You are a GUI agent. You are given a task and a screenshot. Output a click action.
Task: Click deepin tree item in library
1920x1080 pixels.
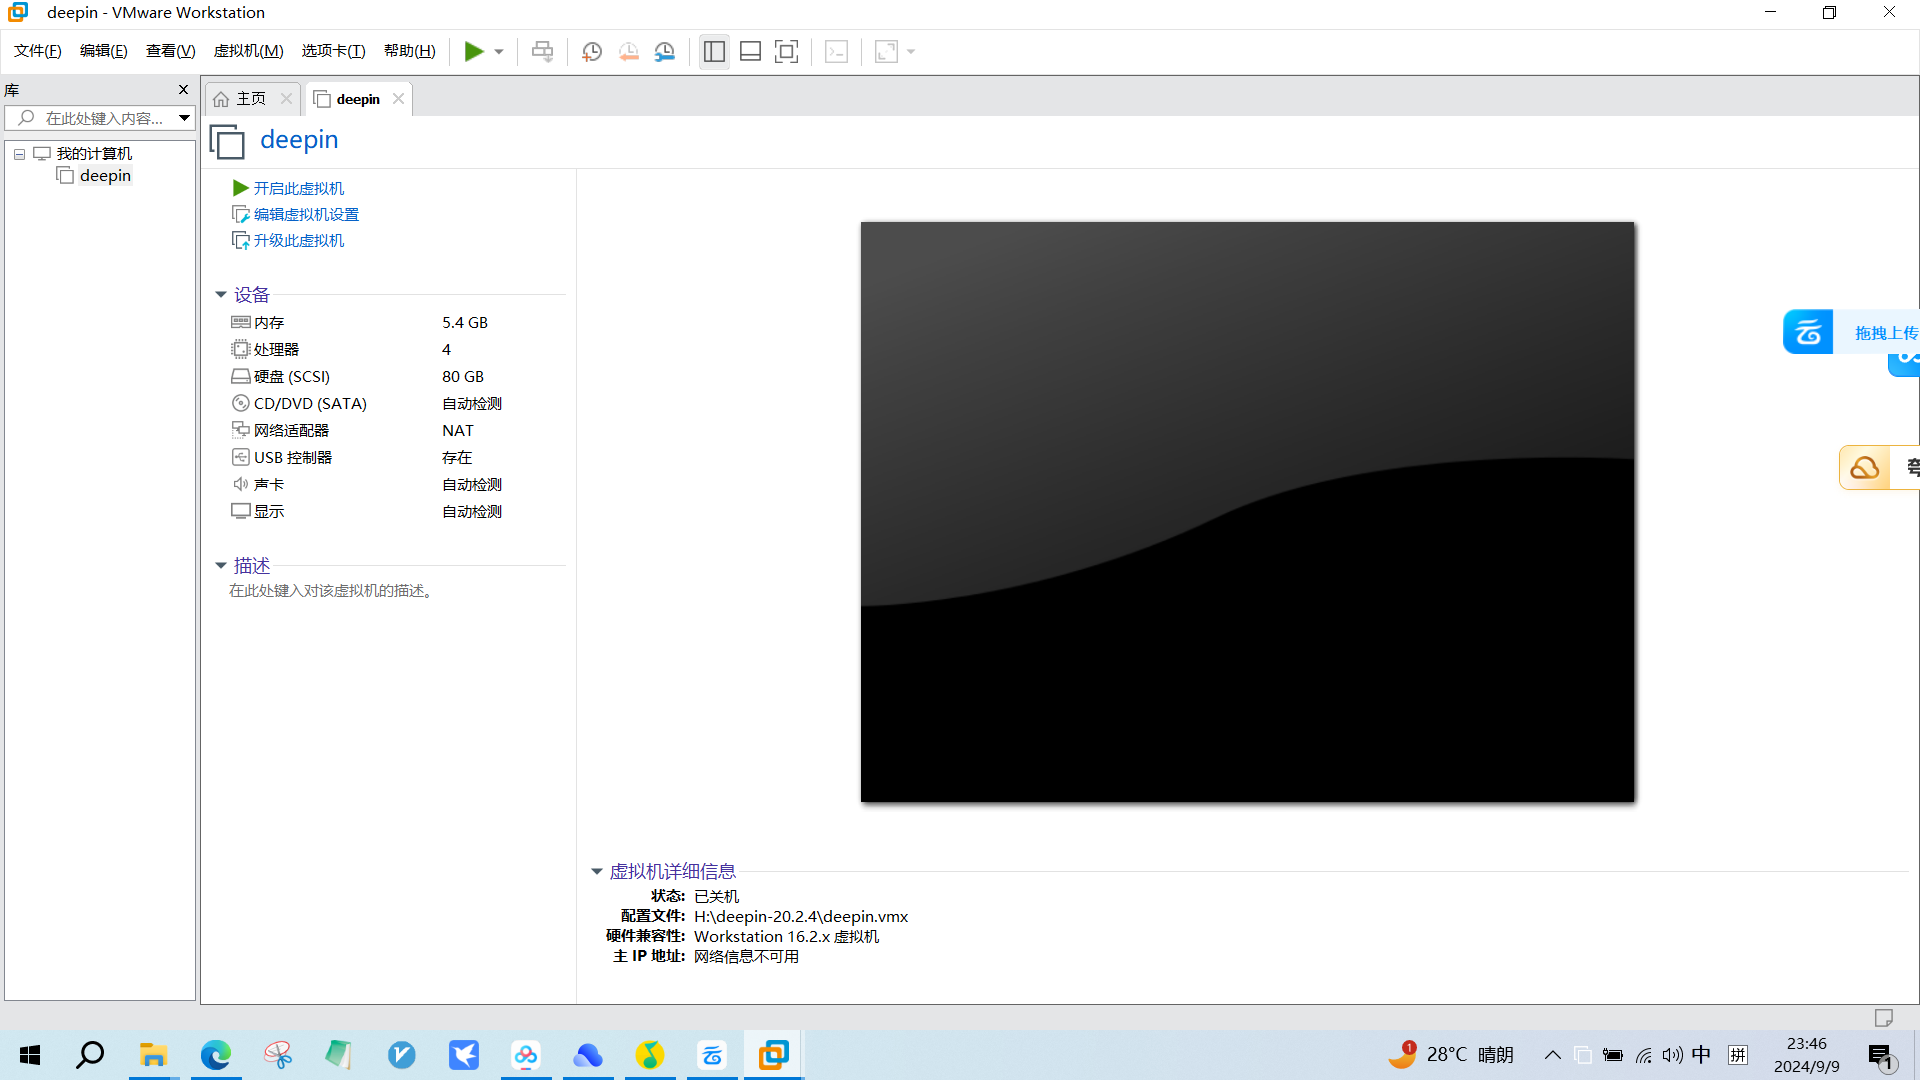pos(103,175)
